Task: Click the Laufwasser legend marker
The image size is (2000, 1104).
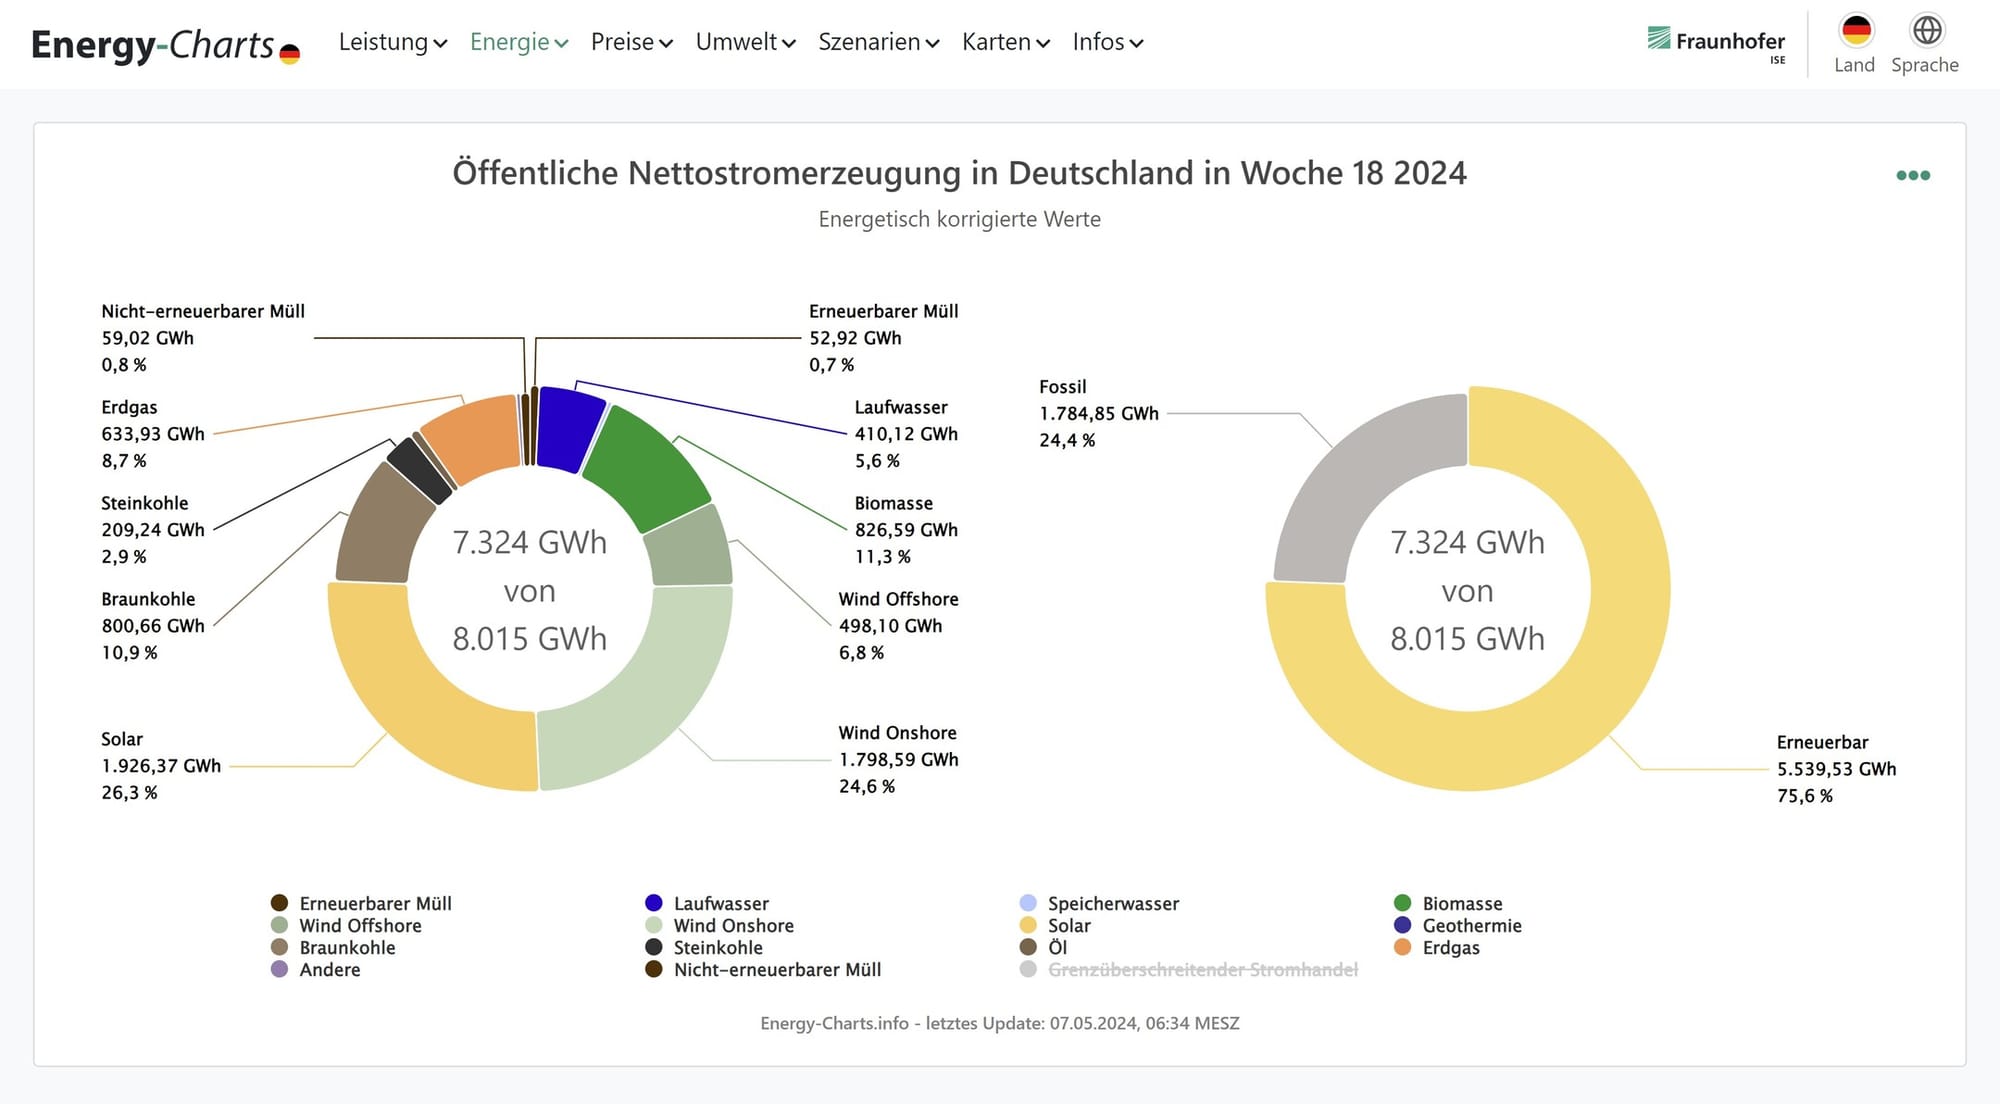Action: 654,903
